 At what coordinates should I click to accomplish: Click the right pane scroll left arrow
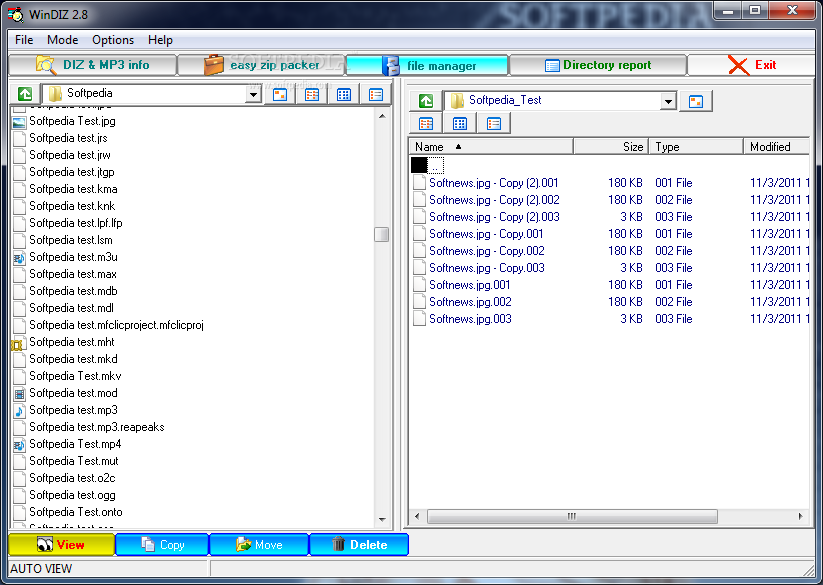[x=417, y=516]
